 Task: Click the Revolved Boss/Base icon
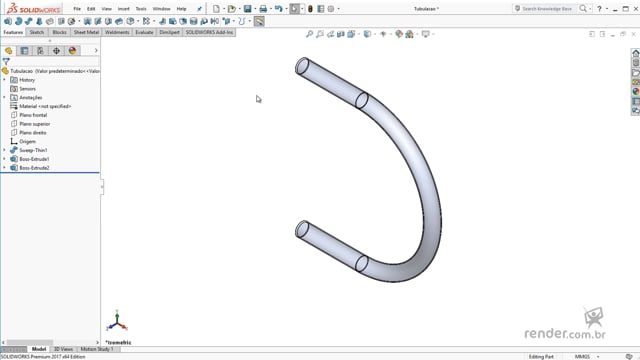(18, 21)
